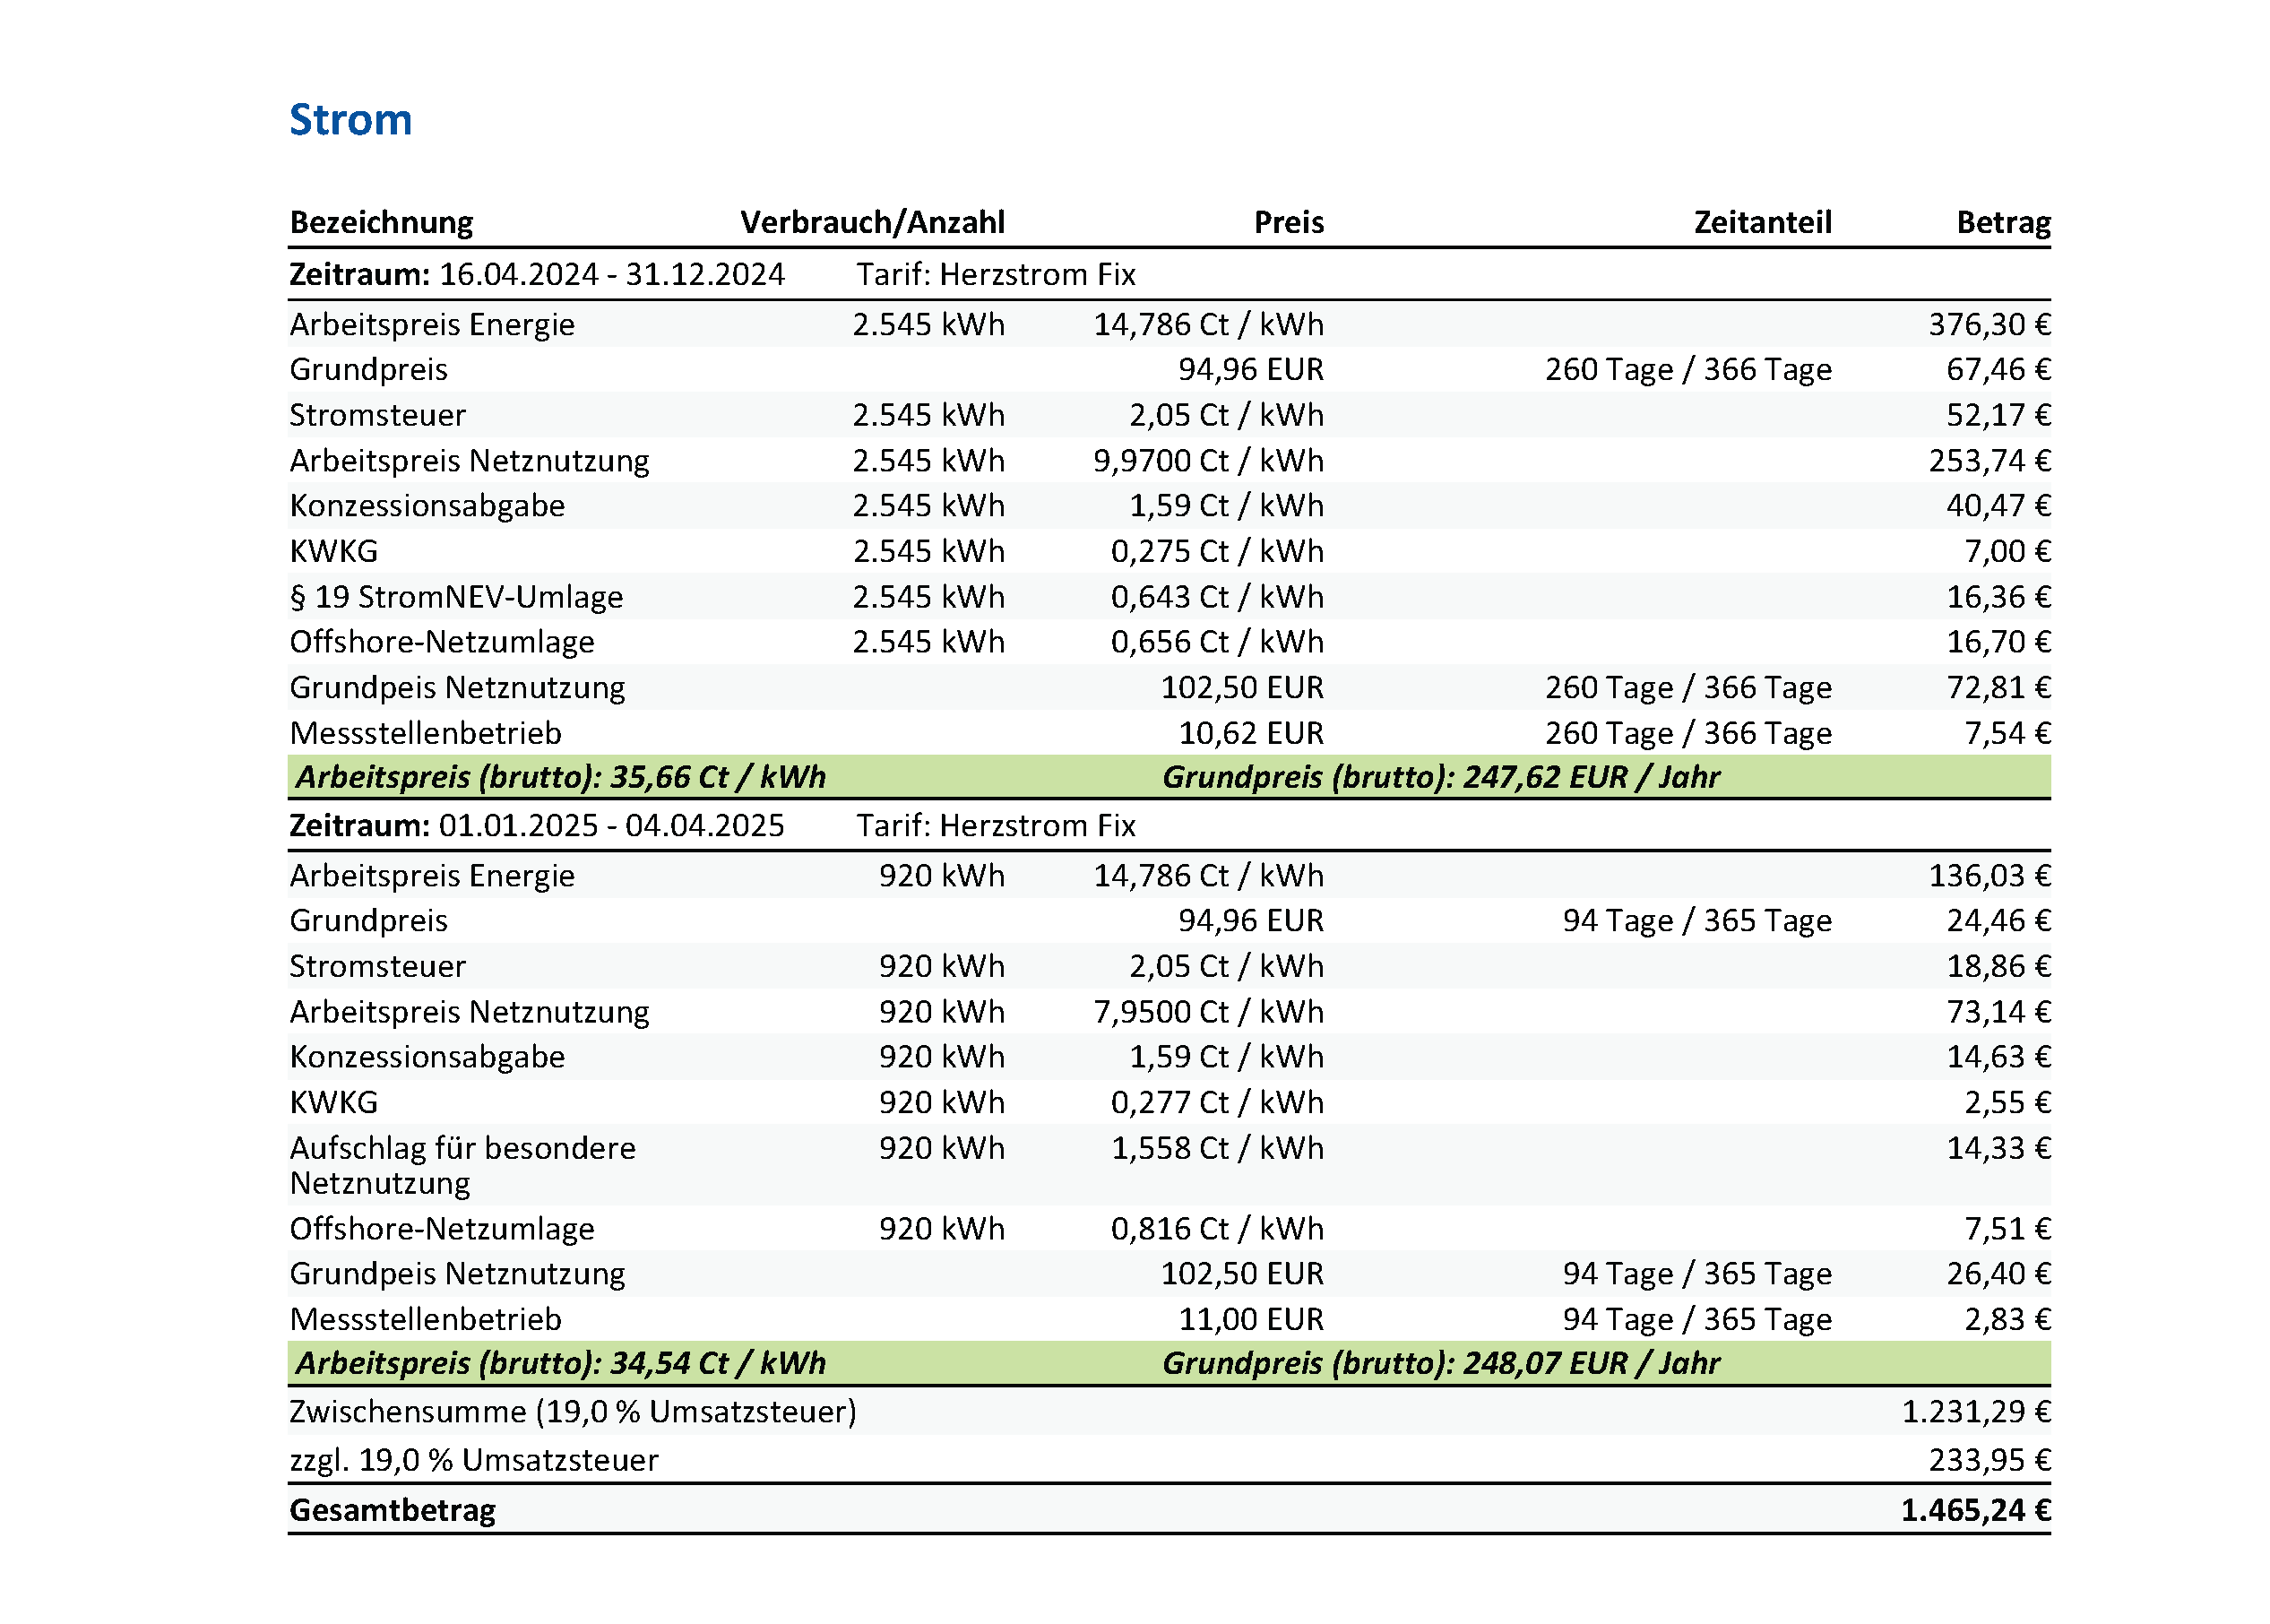Click the Zeitraum 01.01.2025 - 04.04.2025 row
Image resolution: width=2270 pixels, height=1624 pixels.
pos(537,825)
